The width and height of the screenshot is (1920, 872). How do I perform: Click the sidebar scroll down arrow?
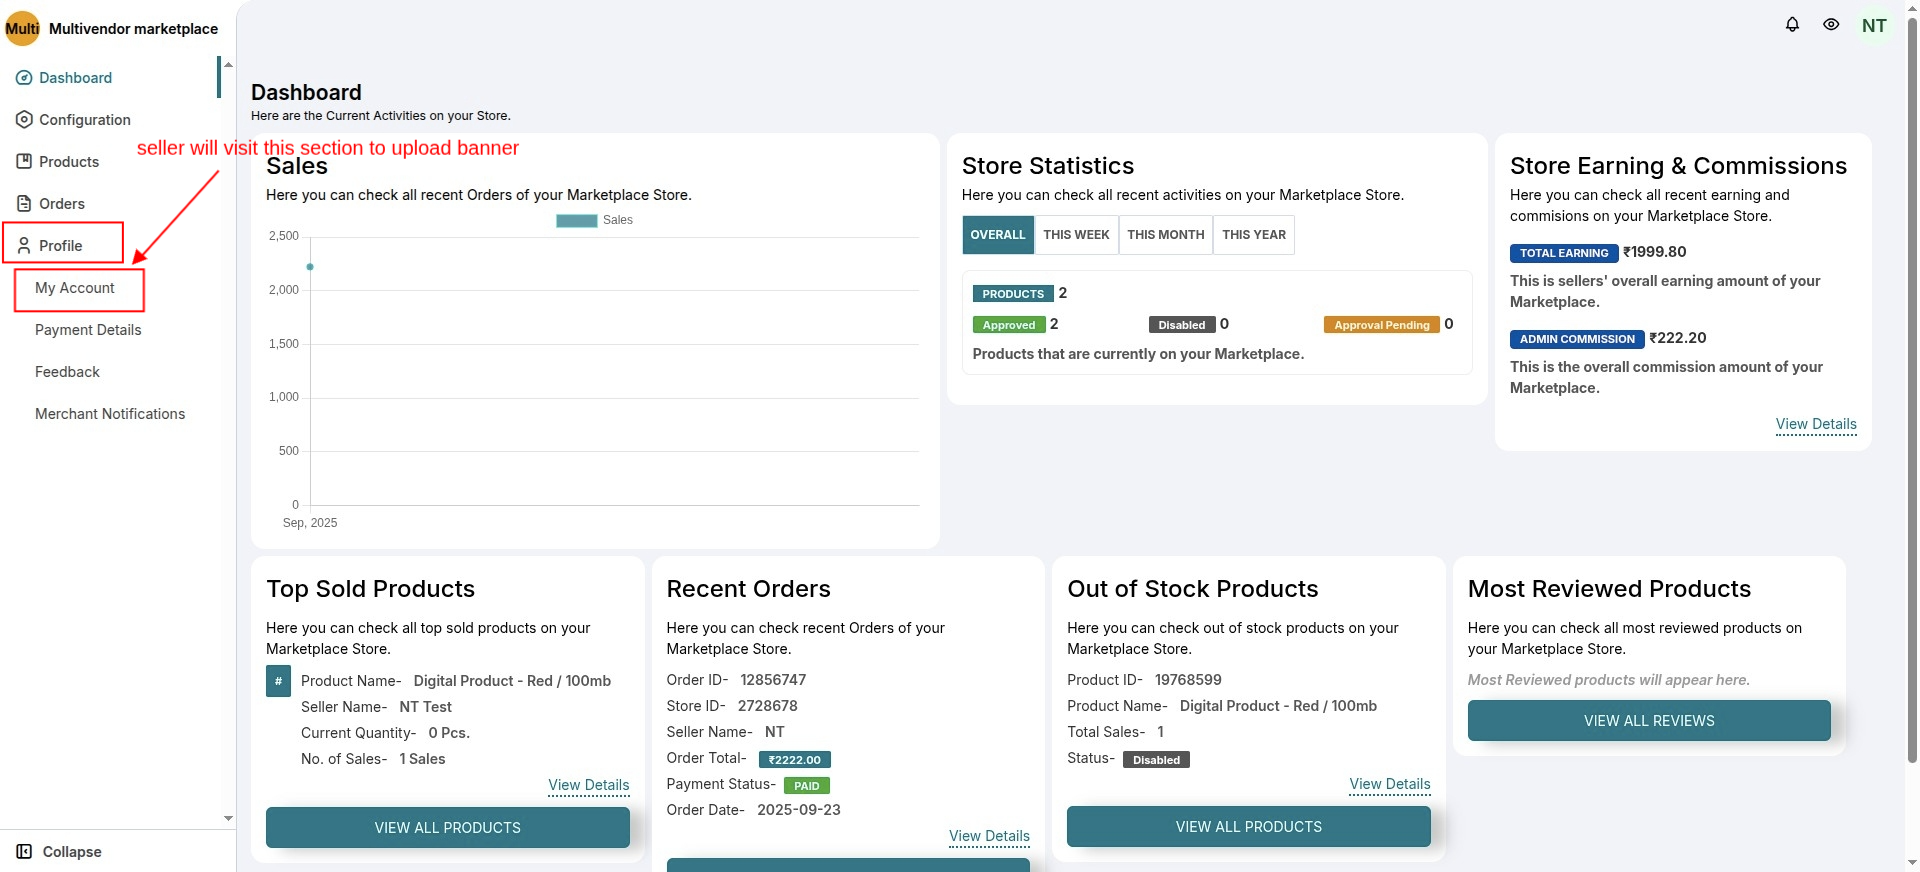[x=228, y=818]
